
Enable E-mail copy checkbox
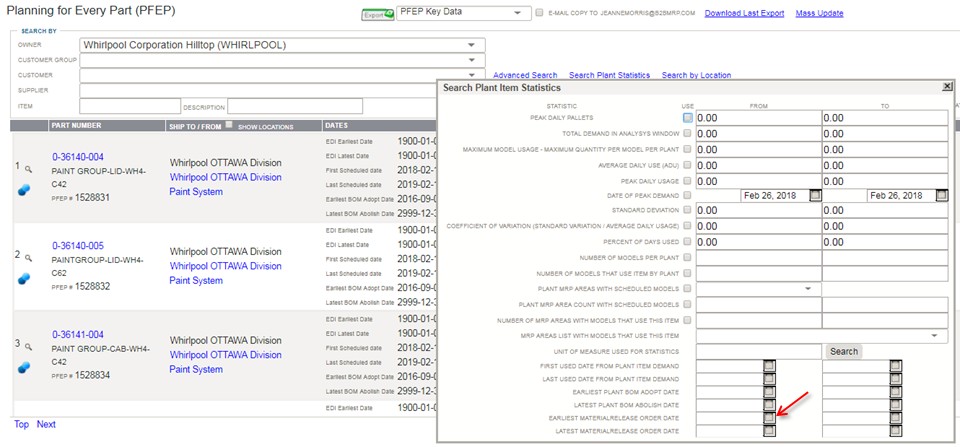539,13
